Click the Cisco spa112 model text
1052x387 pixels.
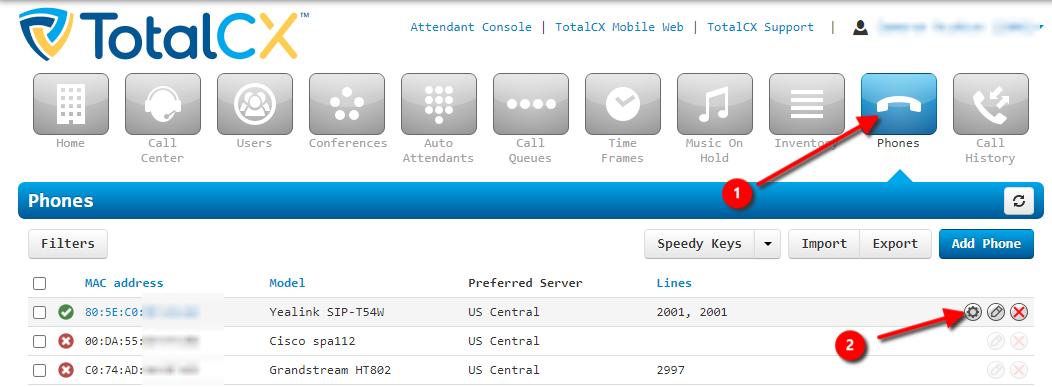pos(312,341)
